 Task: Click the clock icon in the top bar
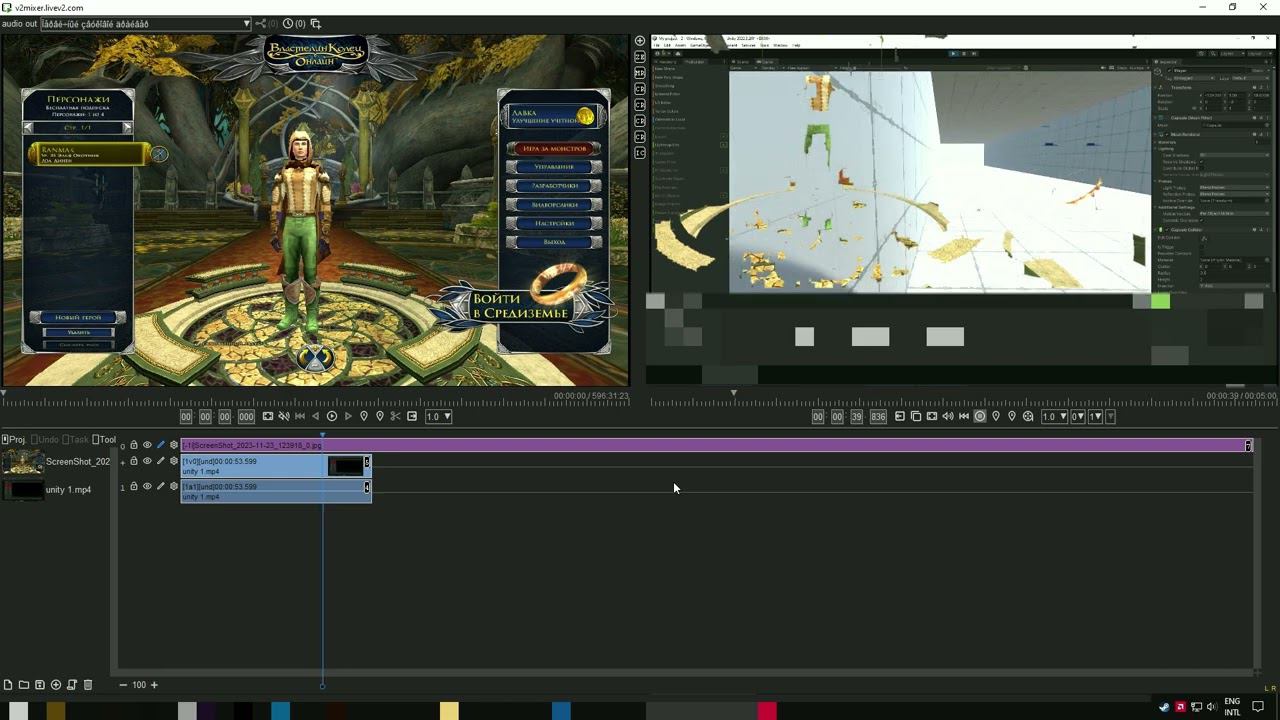click(288, 24)
